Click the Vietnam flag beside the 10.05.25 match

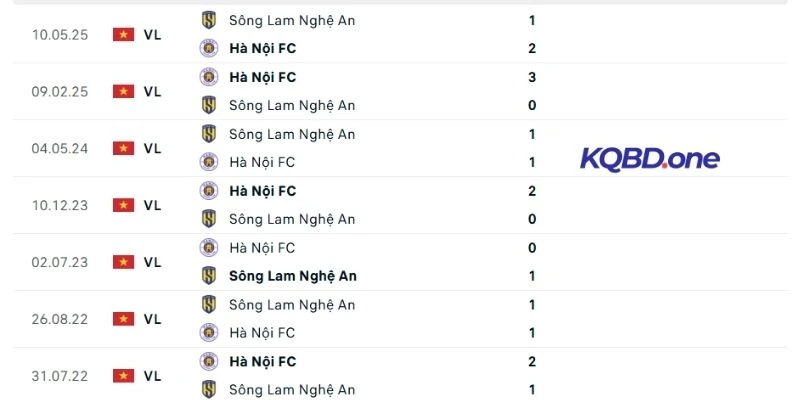pos(124,35)
